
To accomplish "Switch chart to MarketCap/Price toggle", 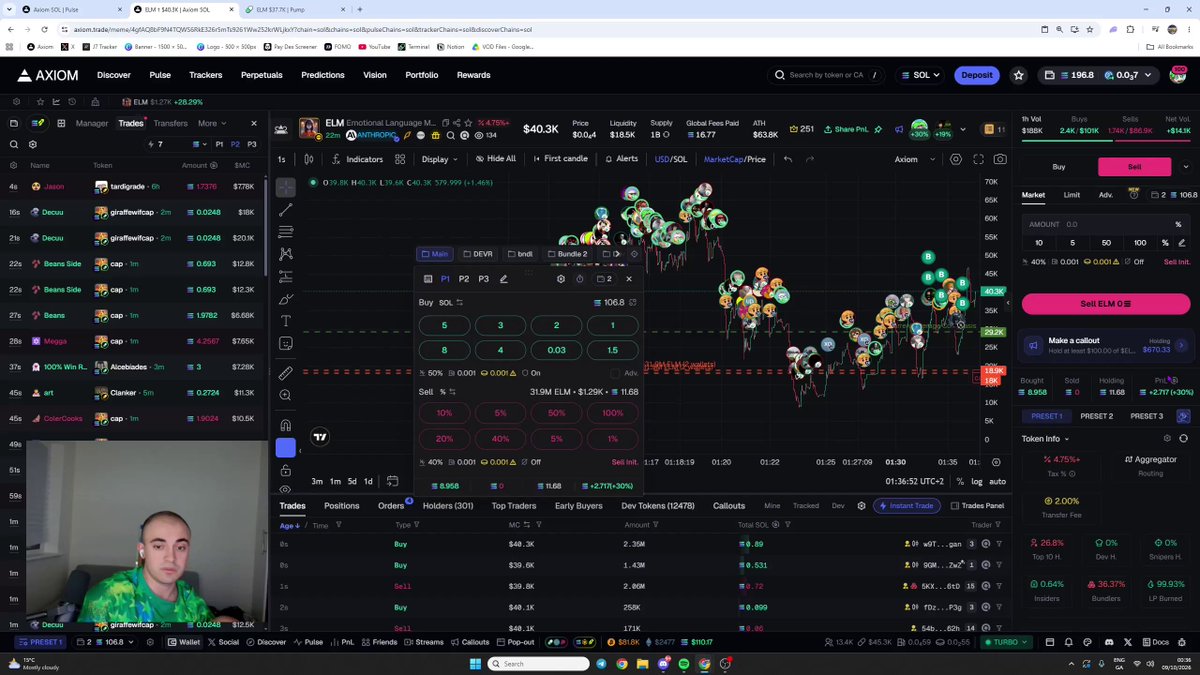I will (x=734, y=159).
